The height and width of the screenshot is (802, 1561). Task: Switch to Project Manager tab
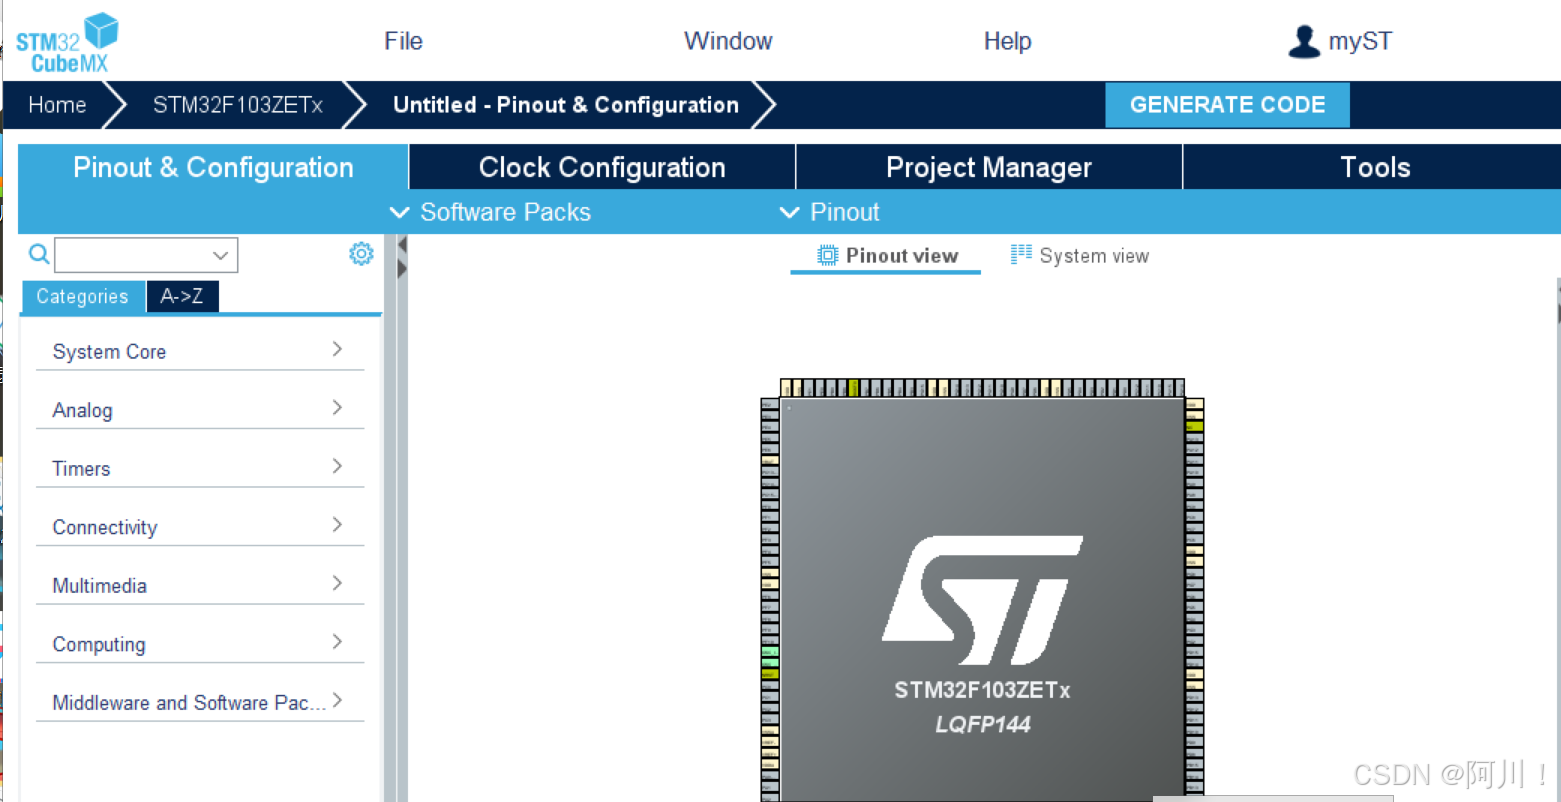[x=989, y=167]
